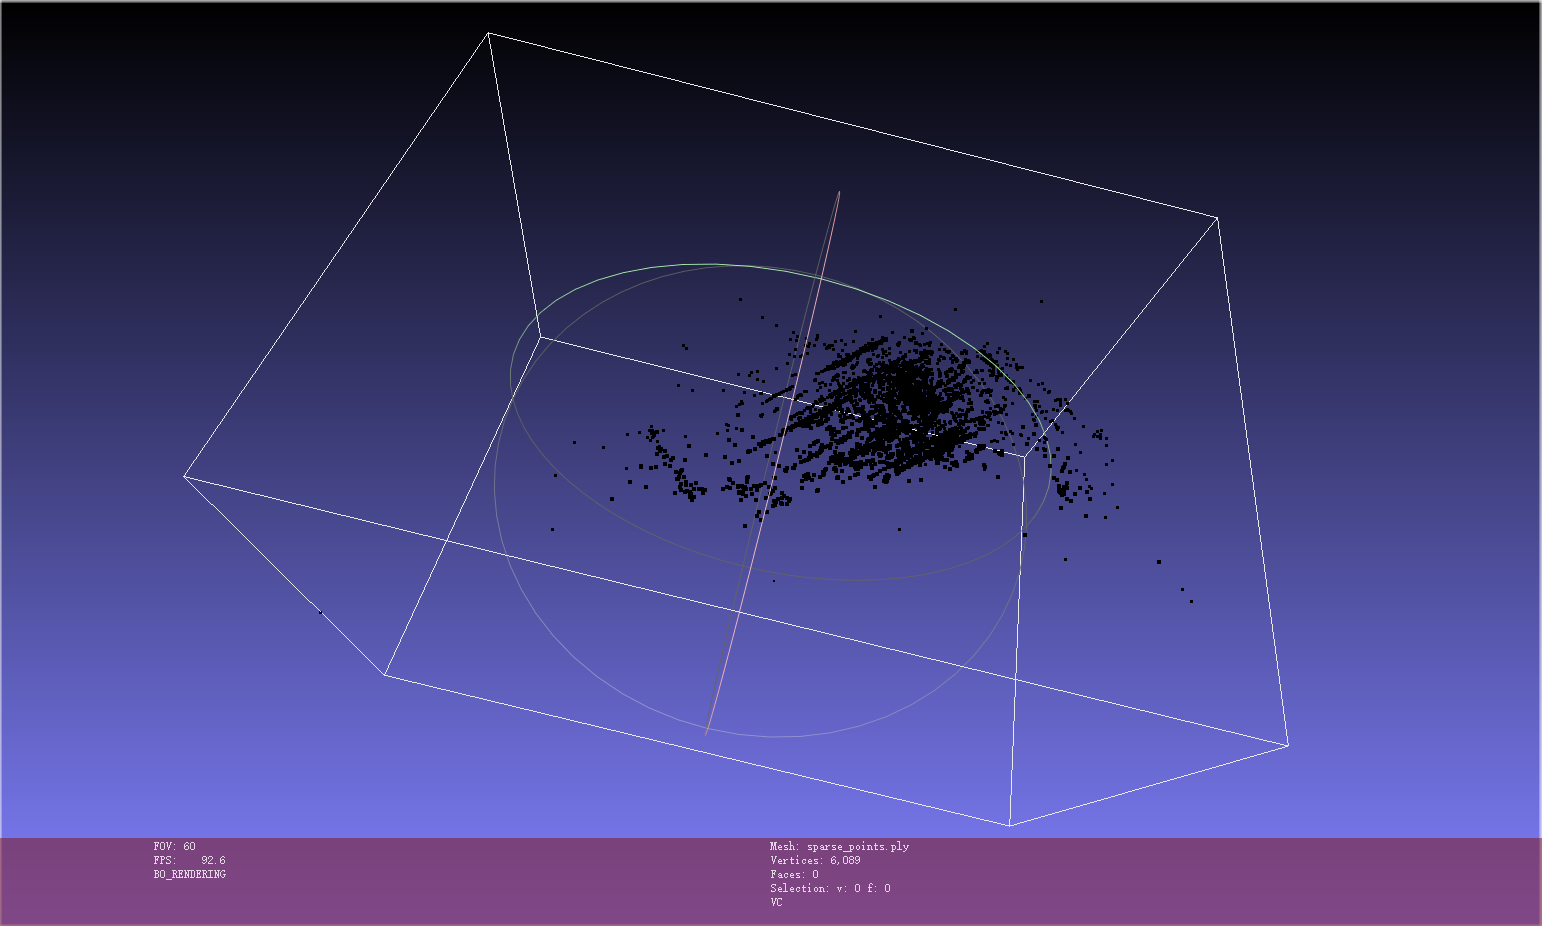Click the FPS: 92.6 value

[x=189, y=860]
